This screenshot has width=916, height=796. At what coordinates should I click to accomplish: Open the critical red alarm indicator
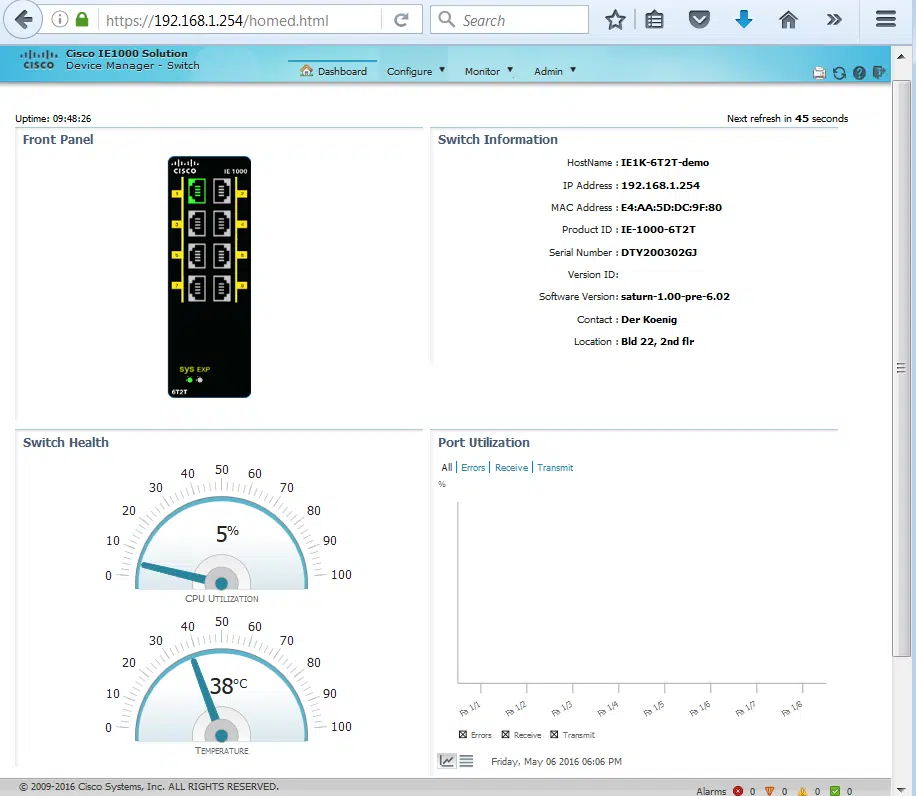738,791
